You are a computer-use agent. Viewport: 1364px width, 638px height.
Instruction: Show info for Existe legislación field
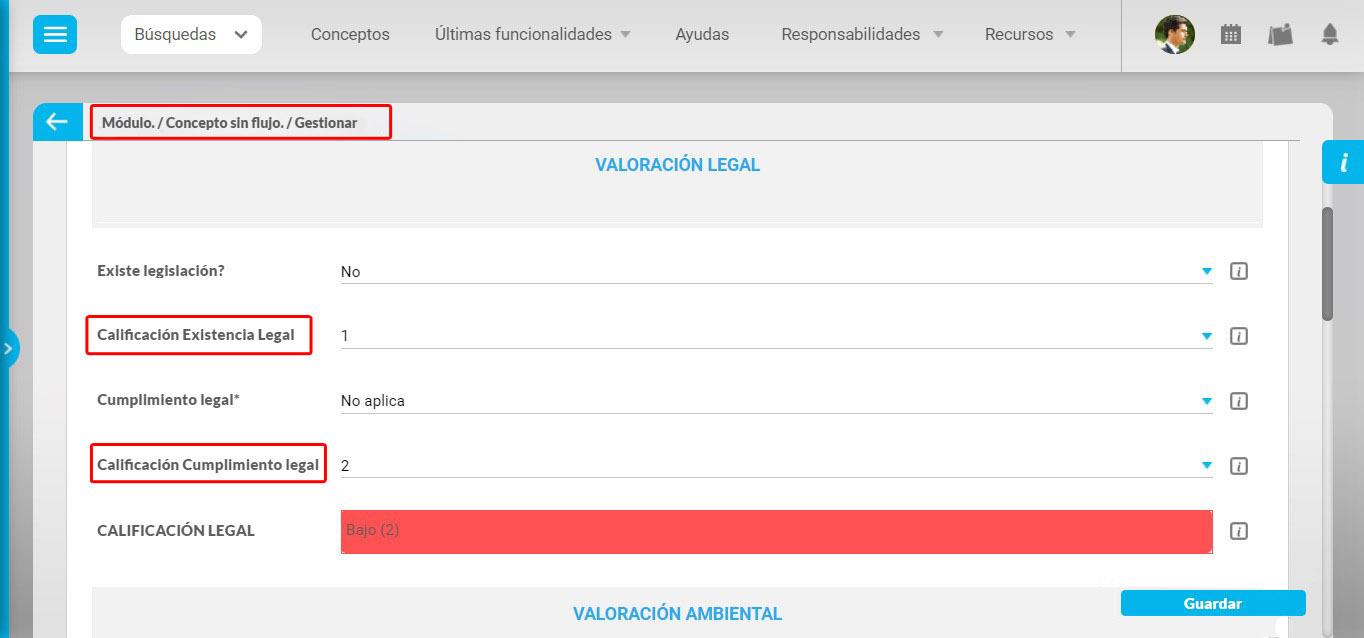coord(1238,271)
